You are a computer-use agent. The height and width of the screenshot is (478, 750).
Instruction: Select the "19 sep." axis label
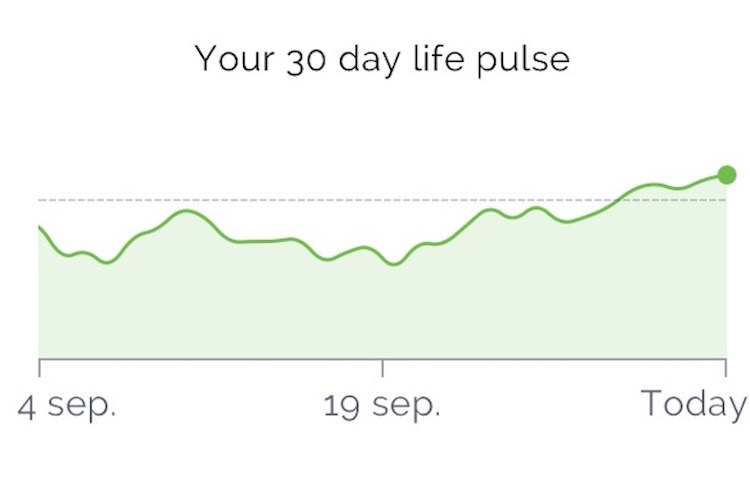(382, 405)
